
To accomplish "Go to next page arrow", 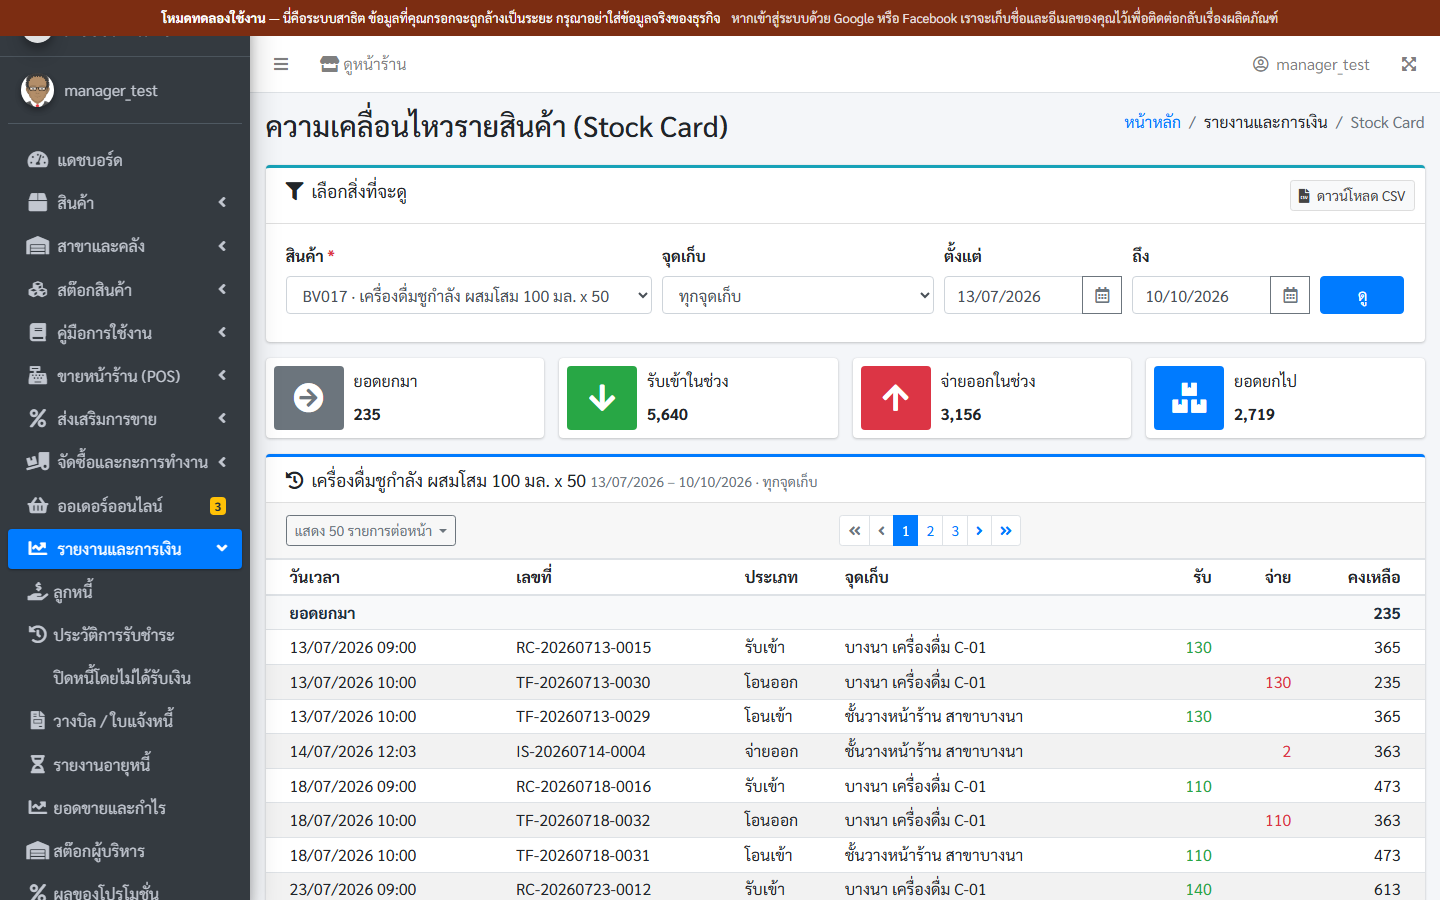I will click(979, 531).
